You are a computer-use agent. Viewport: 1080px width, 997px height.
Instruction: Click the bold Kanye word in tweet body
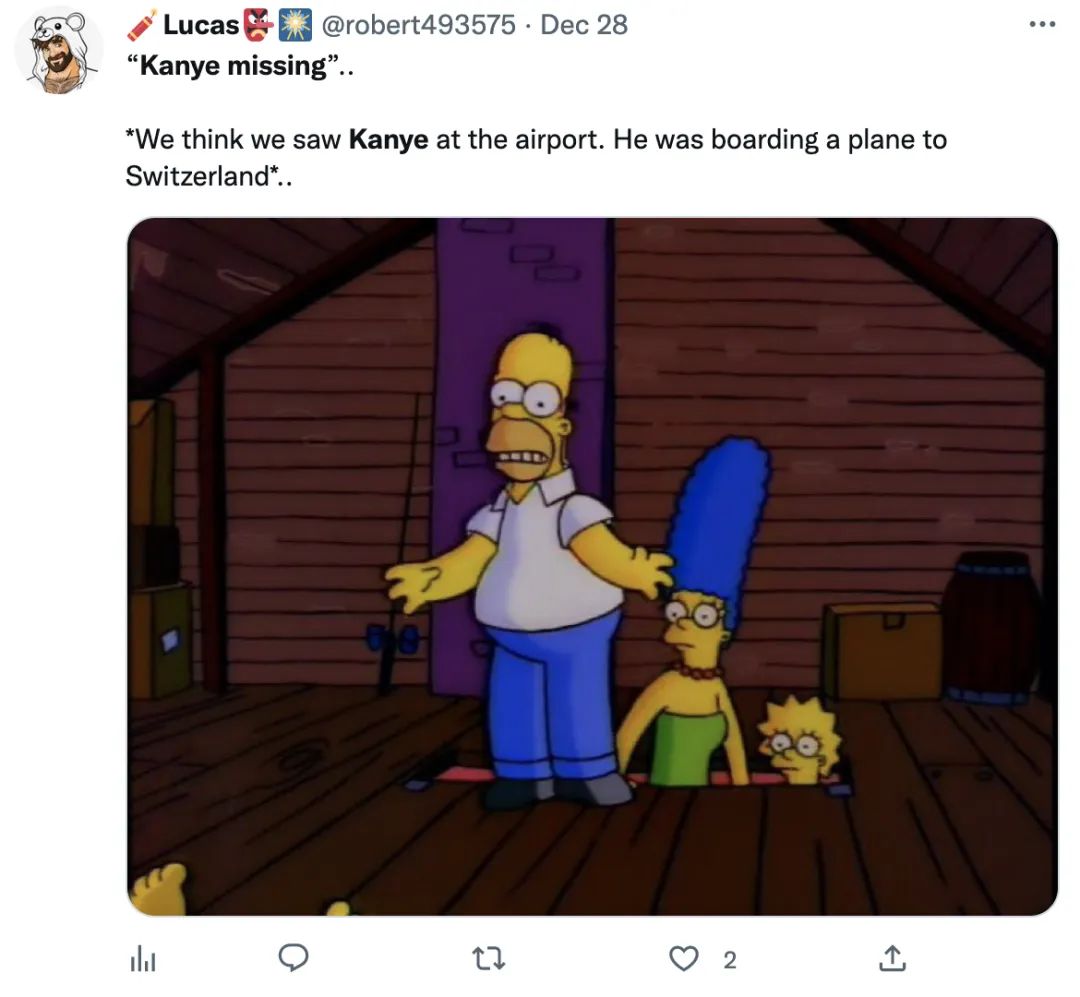coord(388,140)
